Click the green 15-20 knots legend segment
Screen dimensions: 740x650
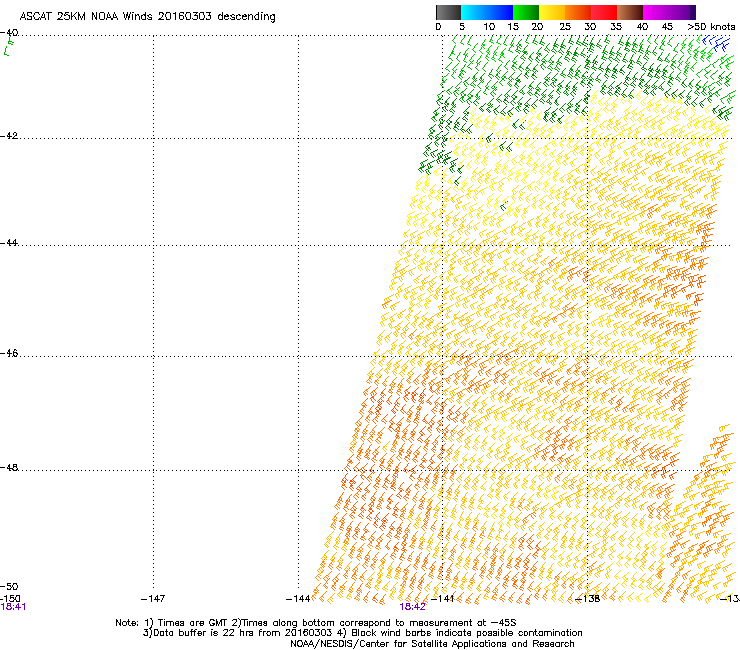pos(526,12)
